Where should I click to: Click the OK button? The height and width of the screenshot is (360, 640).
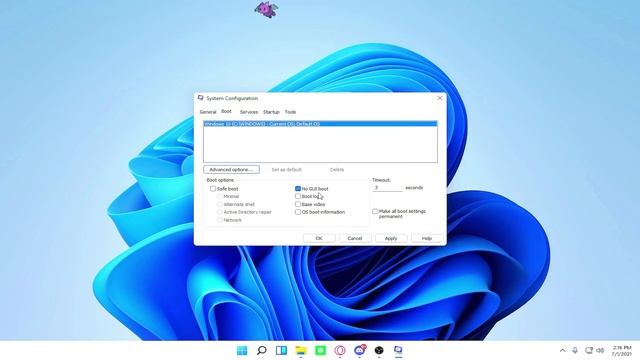click(319, 238)
